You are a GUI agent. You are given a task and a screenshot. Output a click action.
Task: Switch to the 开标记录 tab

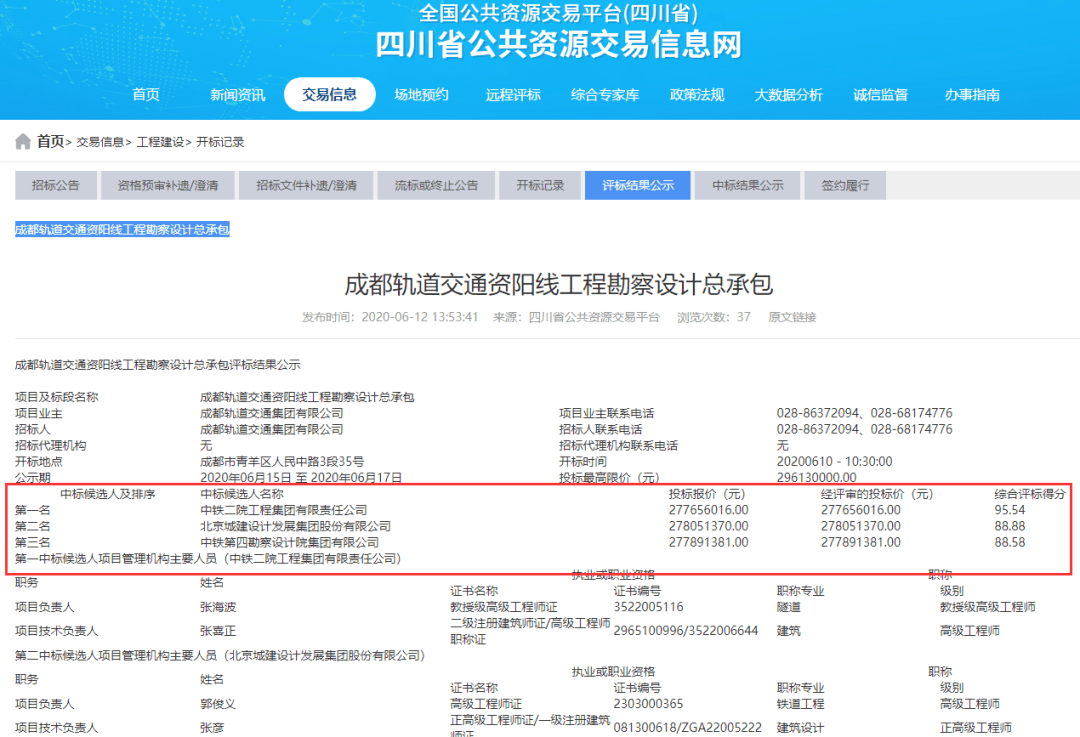(540, 185)
